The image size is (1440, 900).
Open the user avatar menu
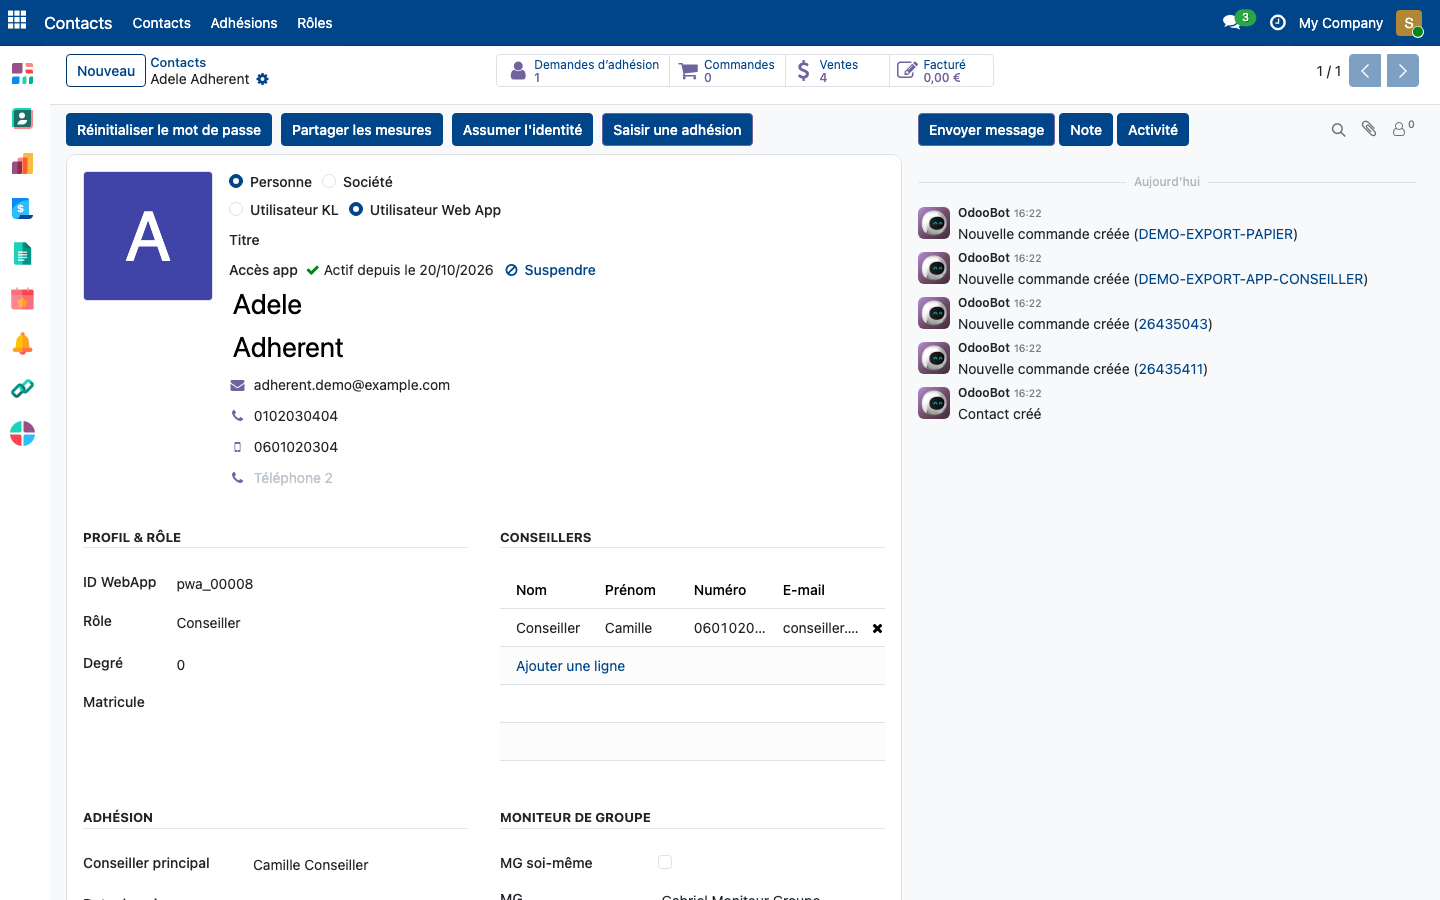(x=1409, y=22)
